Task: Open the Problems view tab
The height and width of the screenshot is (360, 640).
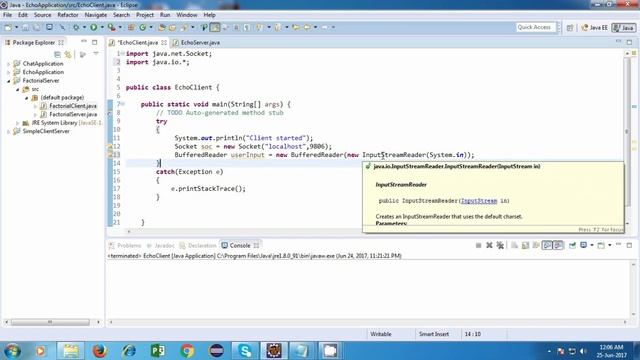Action: [125, 245]
